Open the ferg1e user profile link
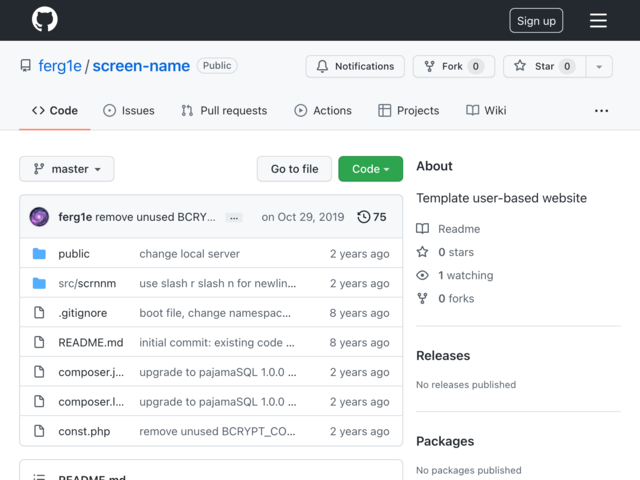Viewport: 640px width, 480px height. pyautogui.click(x=60, y=66)
